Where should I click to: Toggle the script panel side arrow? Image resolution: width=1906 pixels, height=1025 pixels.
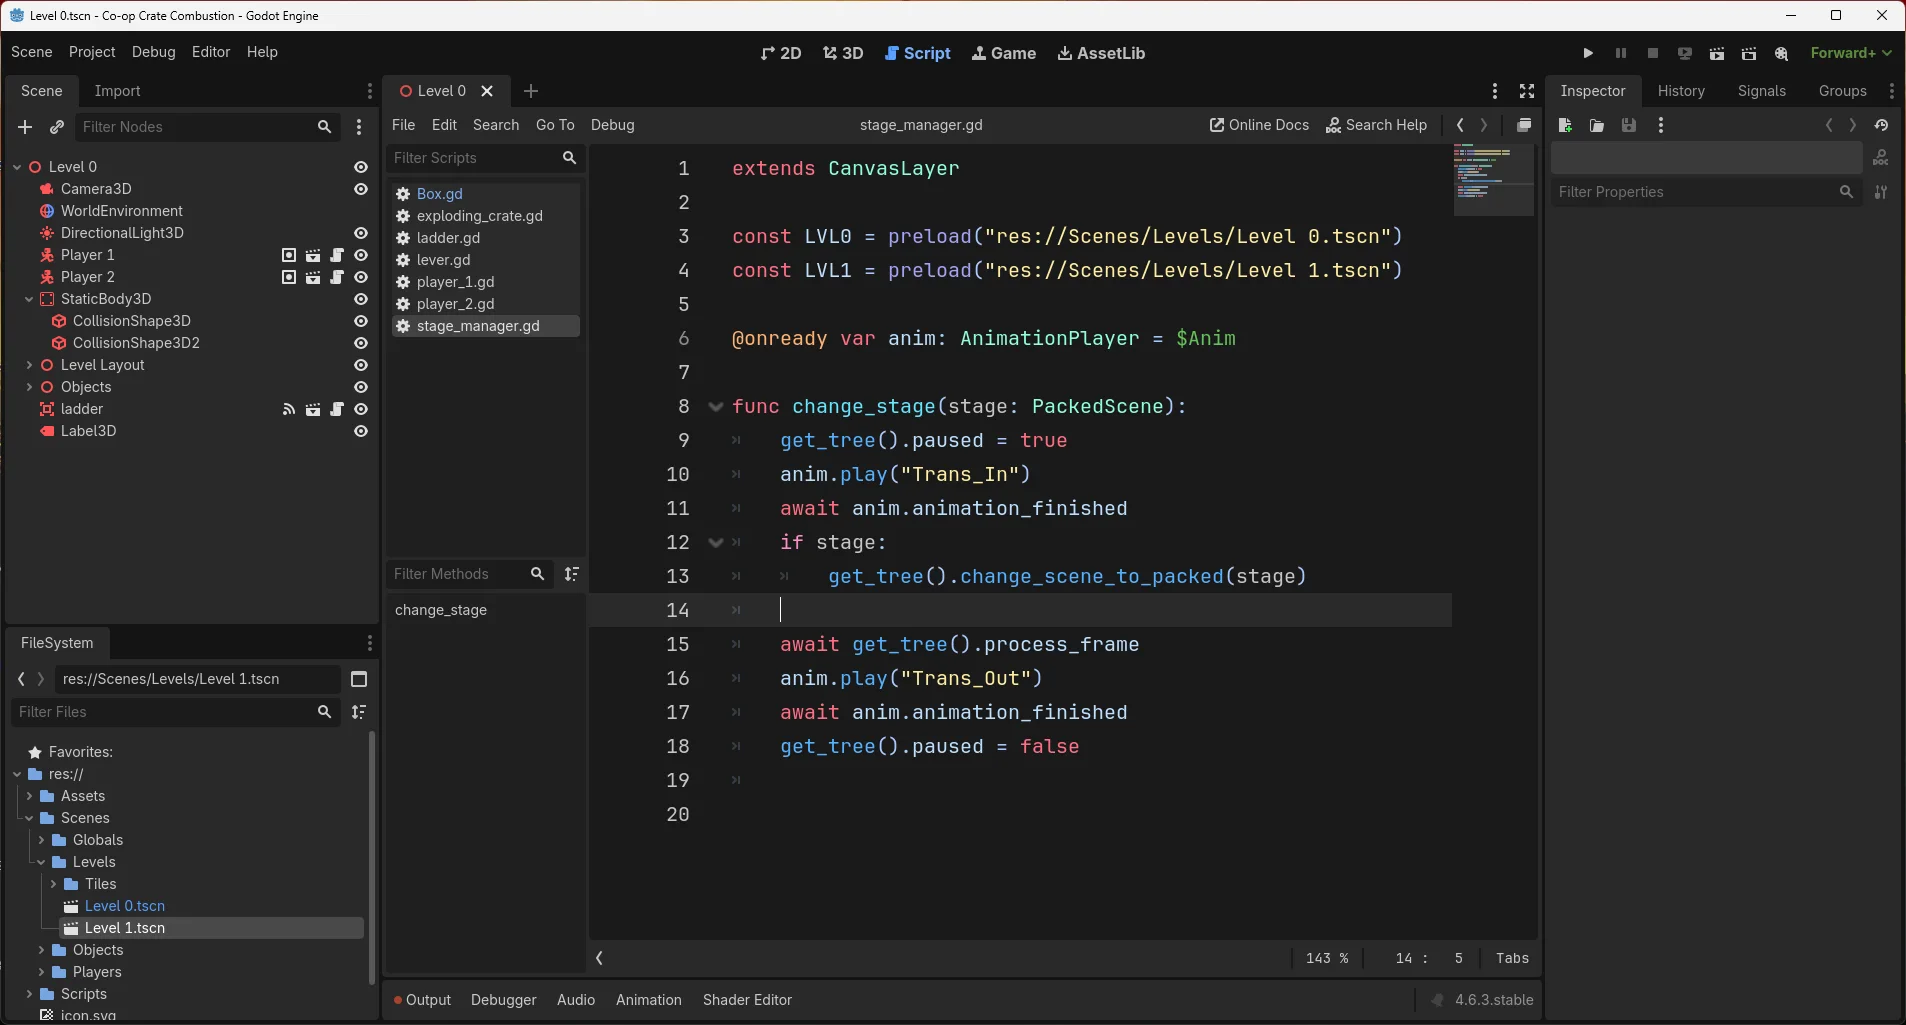599,958
